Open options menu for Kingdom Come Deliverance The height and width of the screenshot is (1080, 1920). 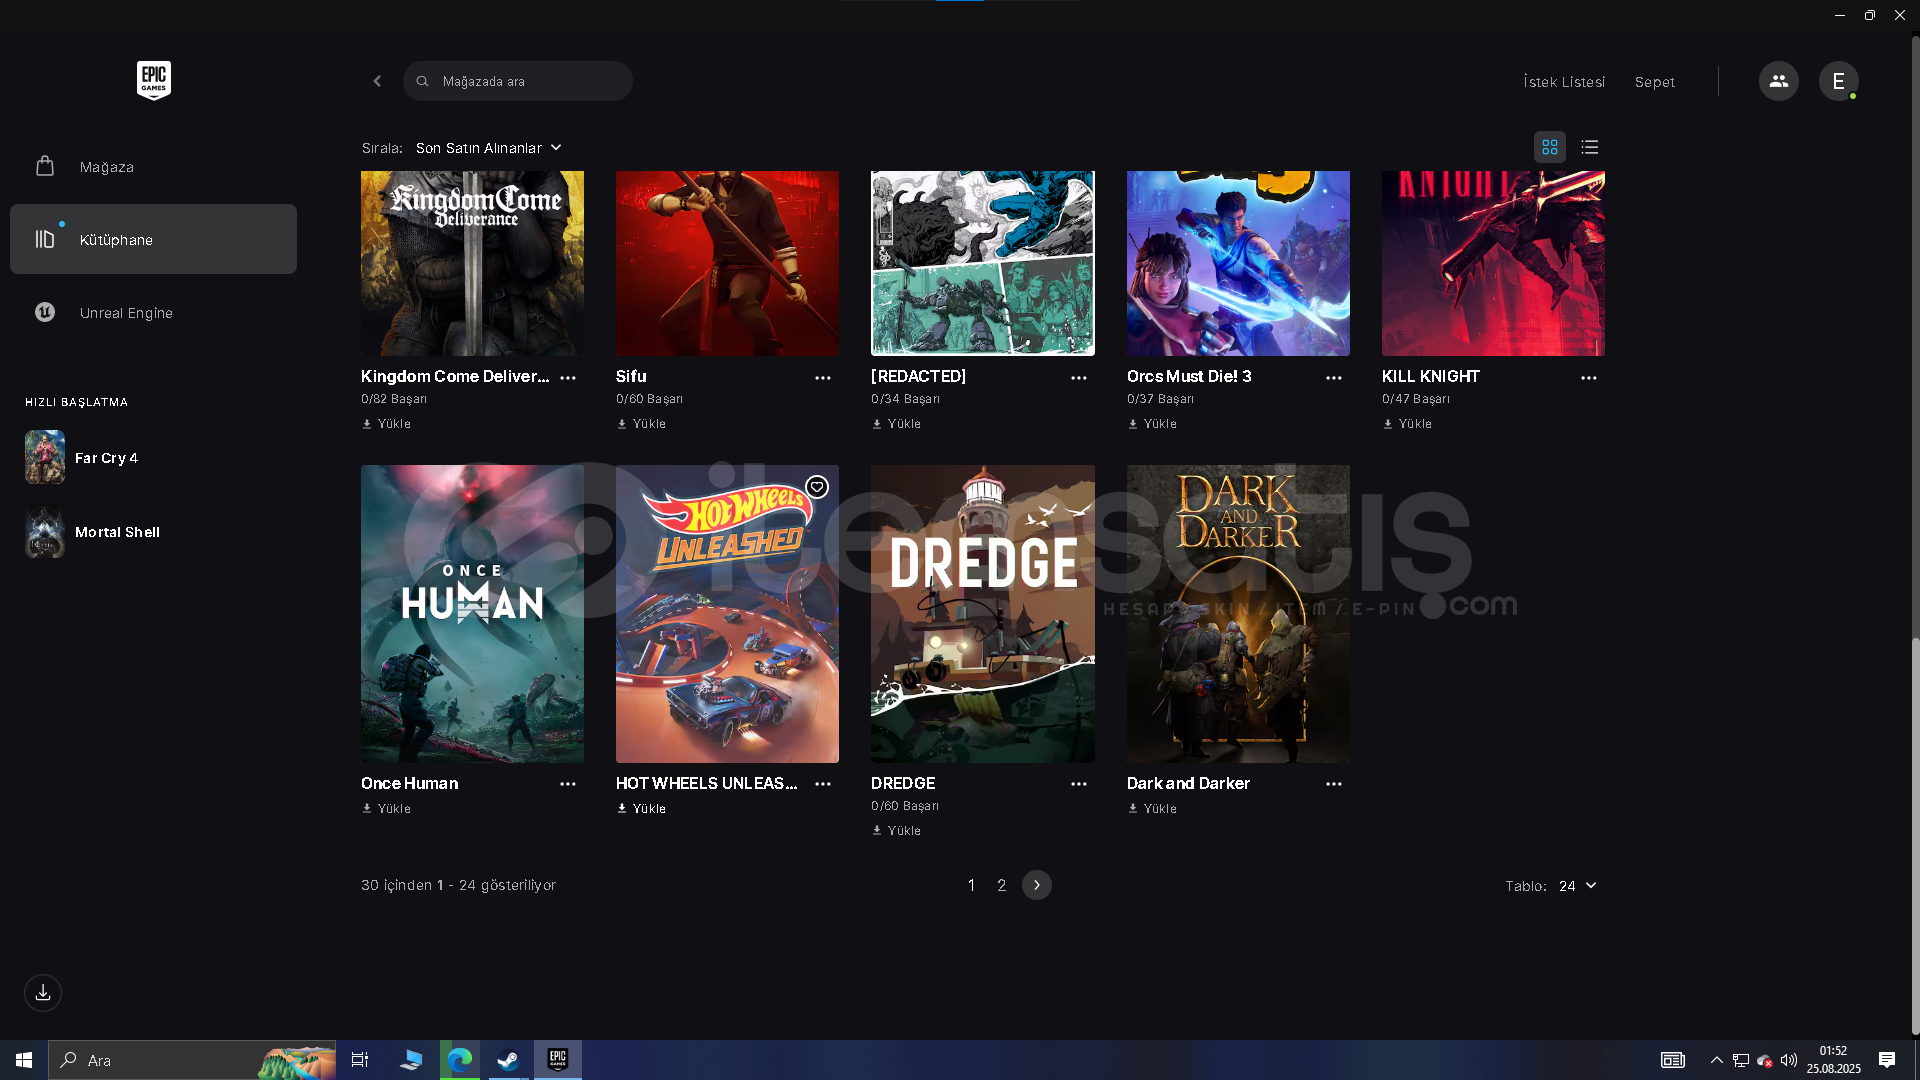pos(568,377)
